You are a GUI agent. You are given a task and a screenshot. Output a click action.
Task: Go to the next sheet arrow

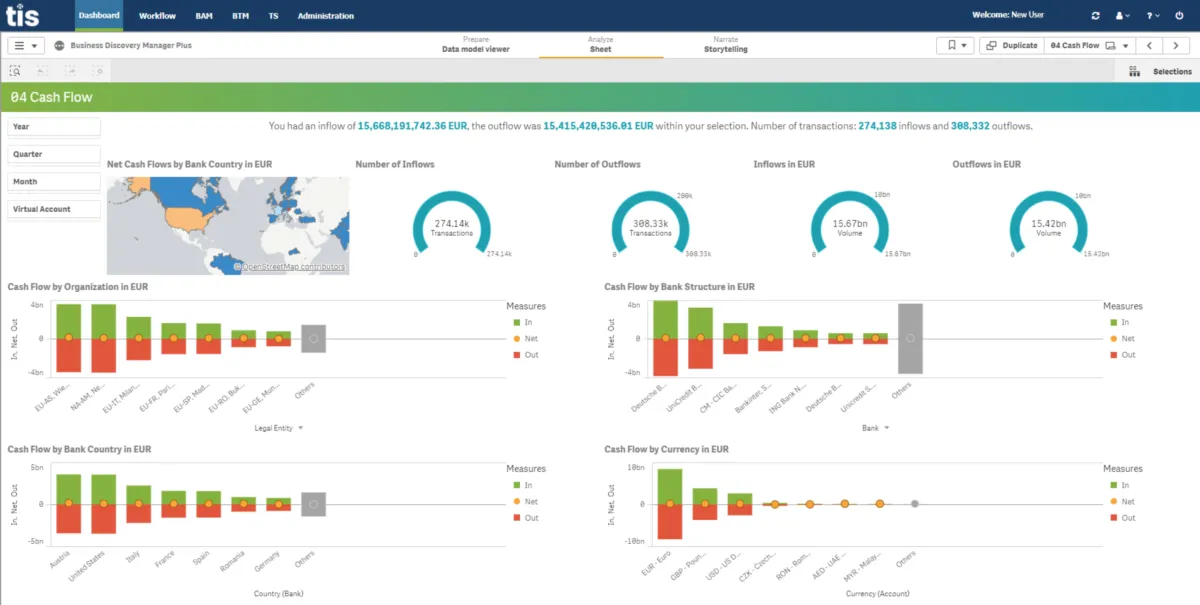click(x=1177, y=45)
